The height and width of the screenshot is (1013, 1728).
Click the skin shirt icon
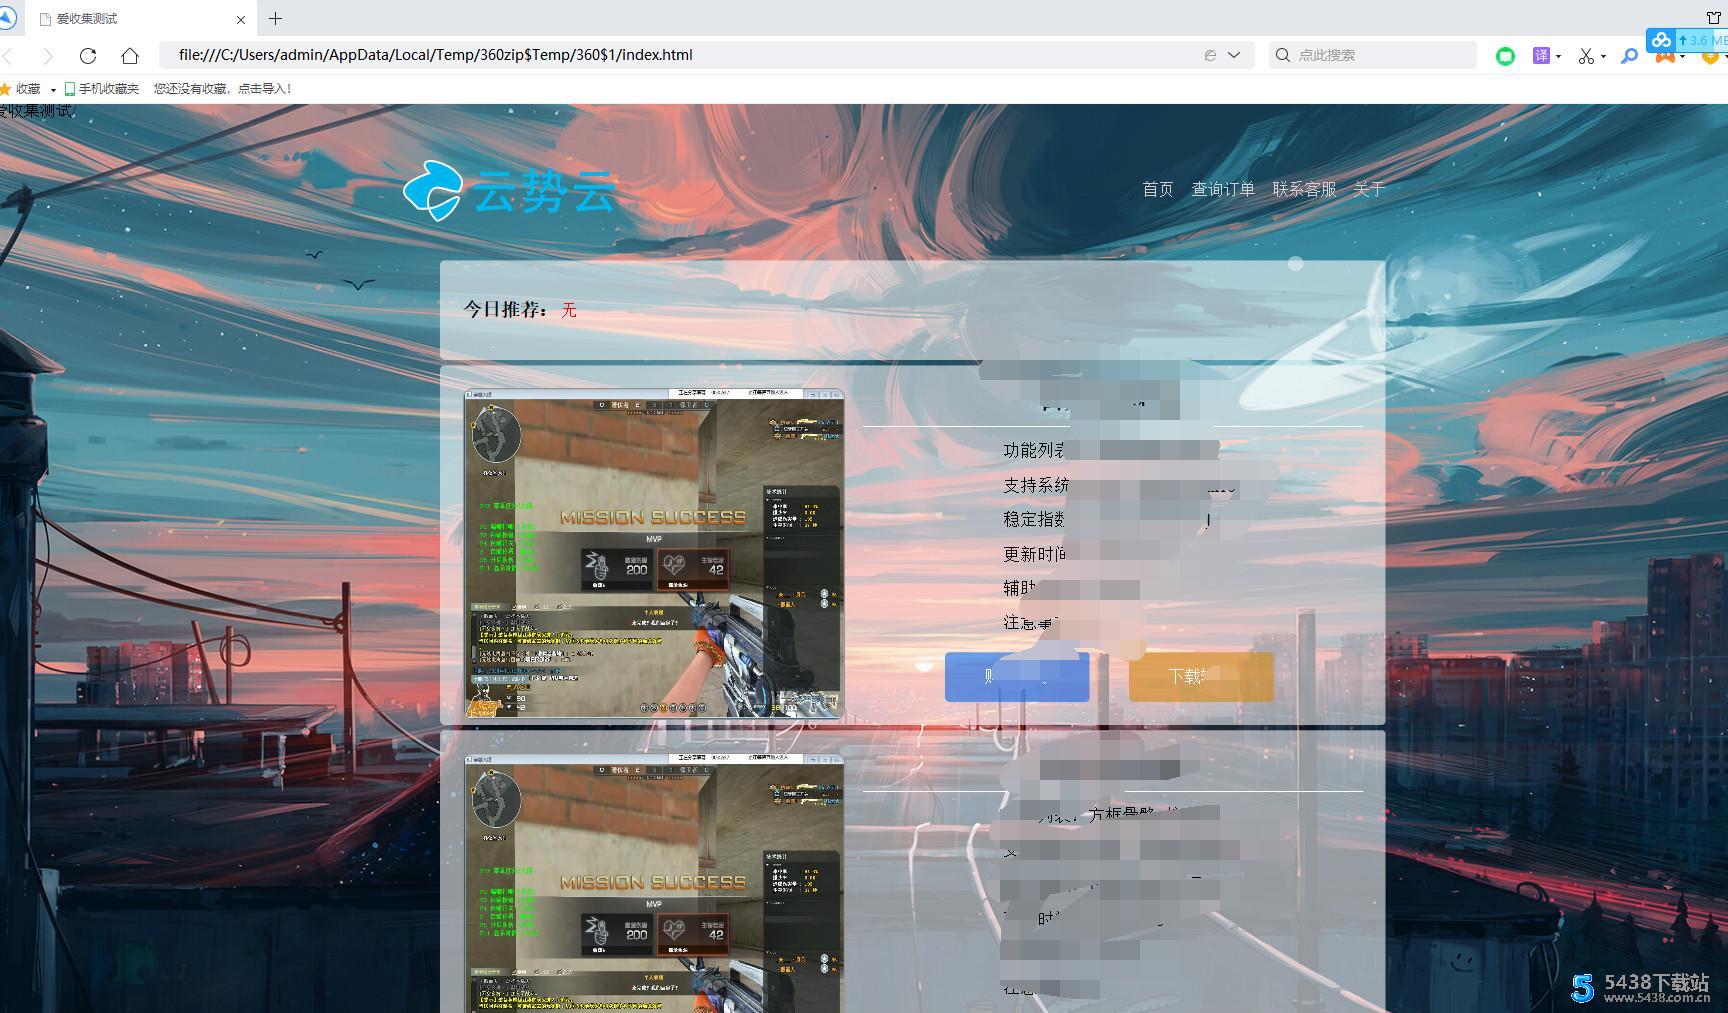pyautogui.click(x=1713, y=17)
